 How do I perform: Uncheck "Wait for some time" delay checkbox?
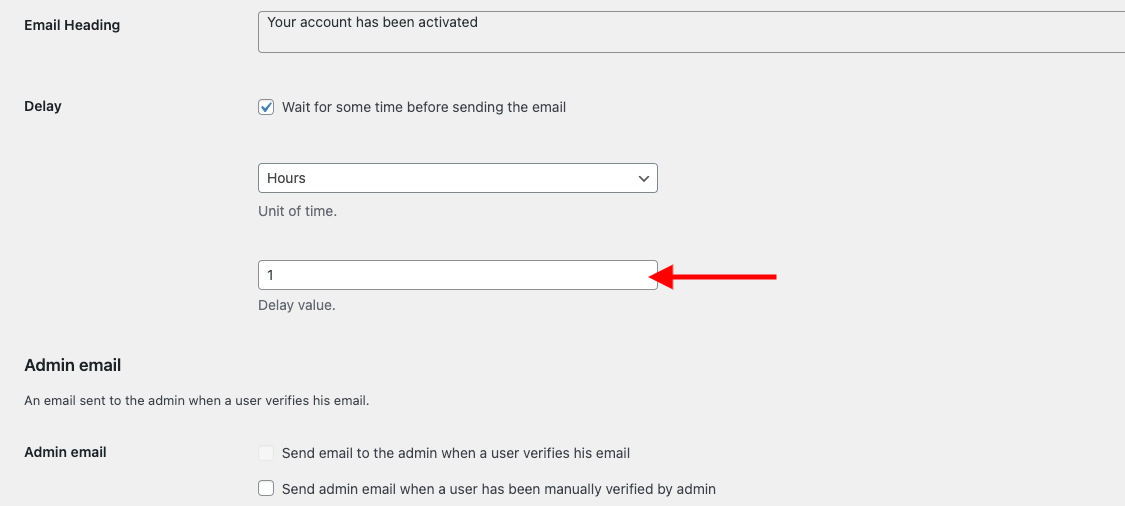(x=266, y=107)
